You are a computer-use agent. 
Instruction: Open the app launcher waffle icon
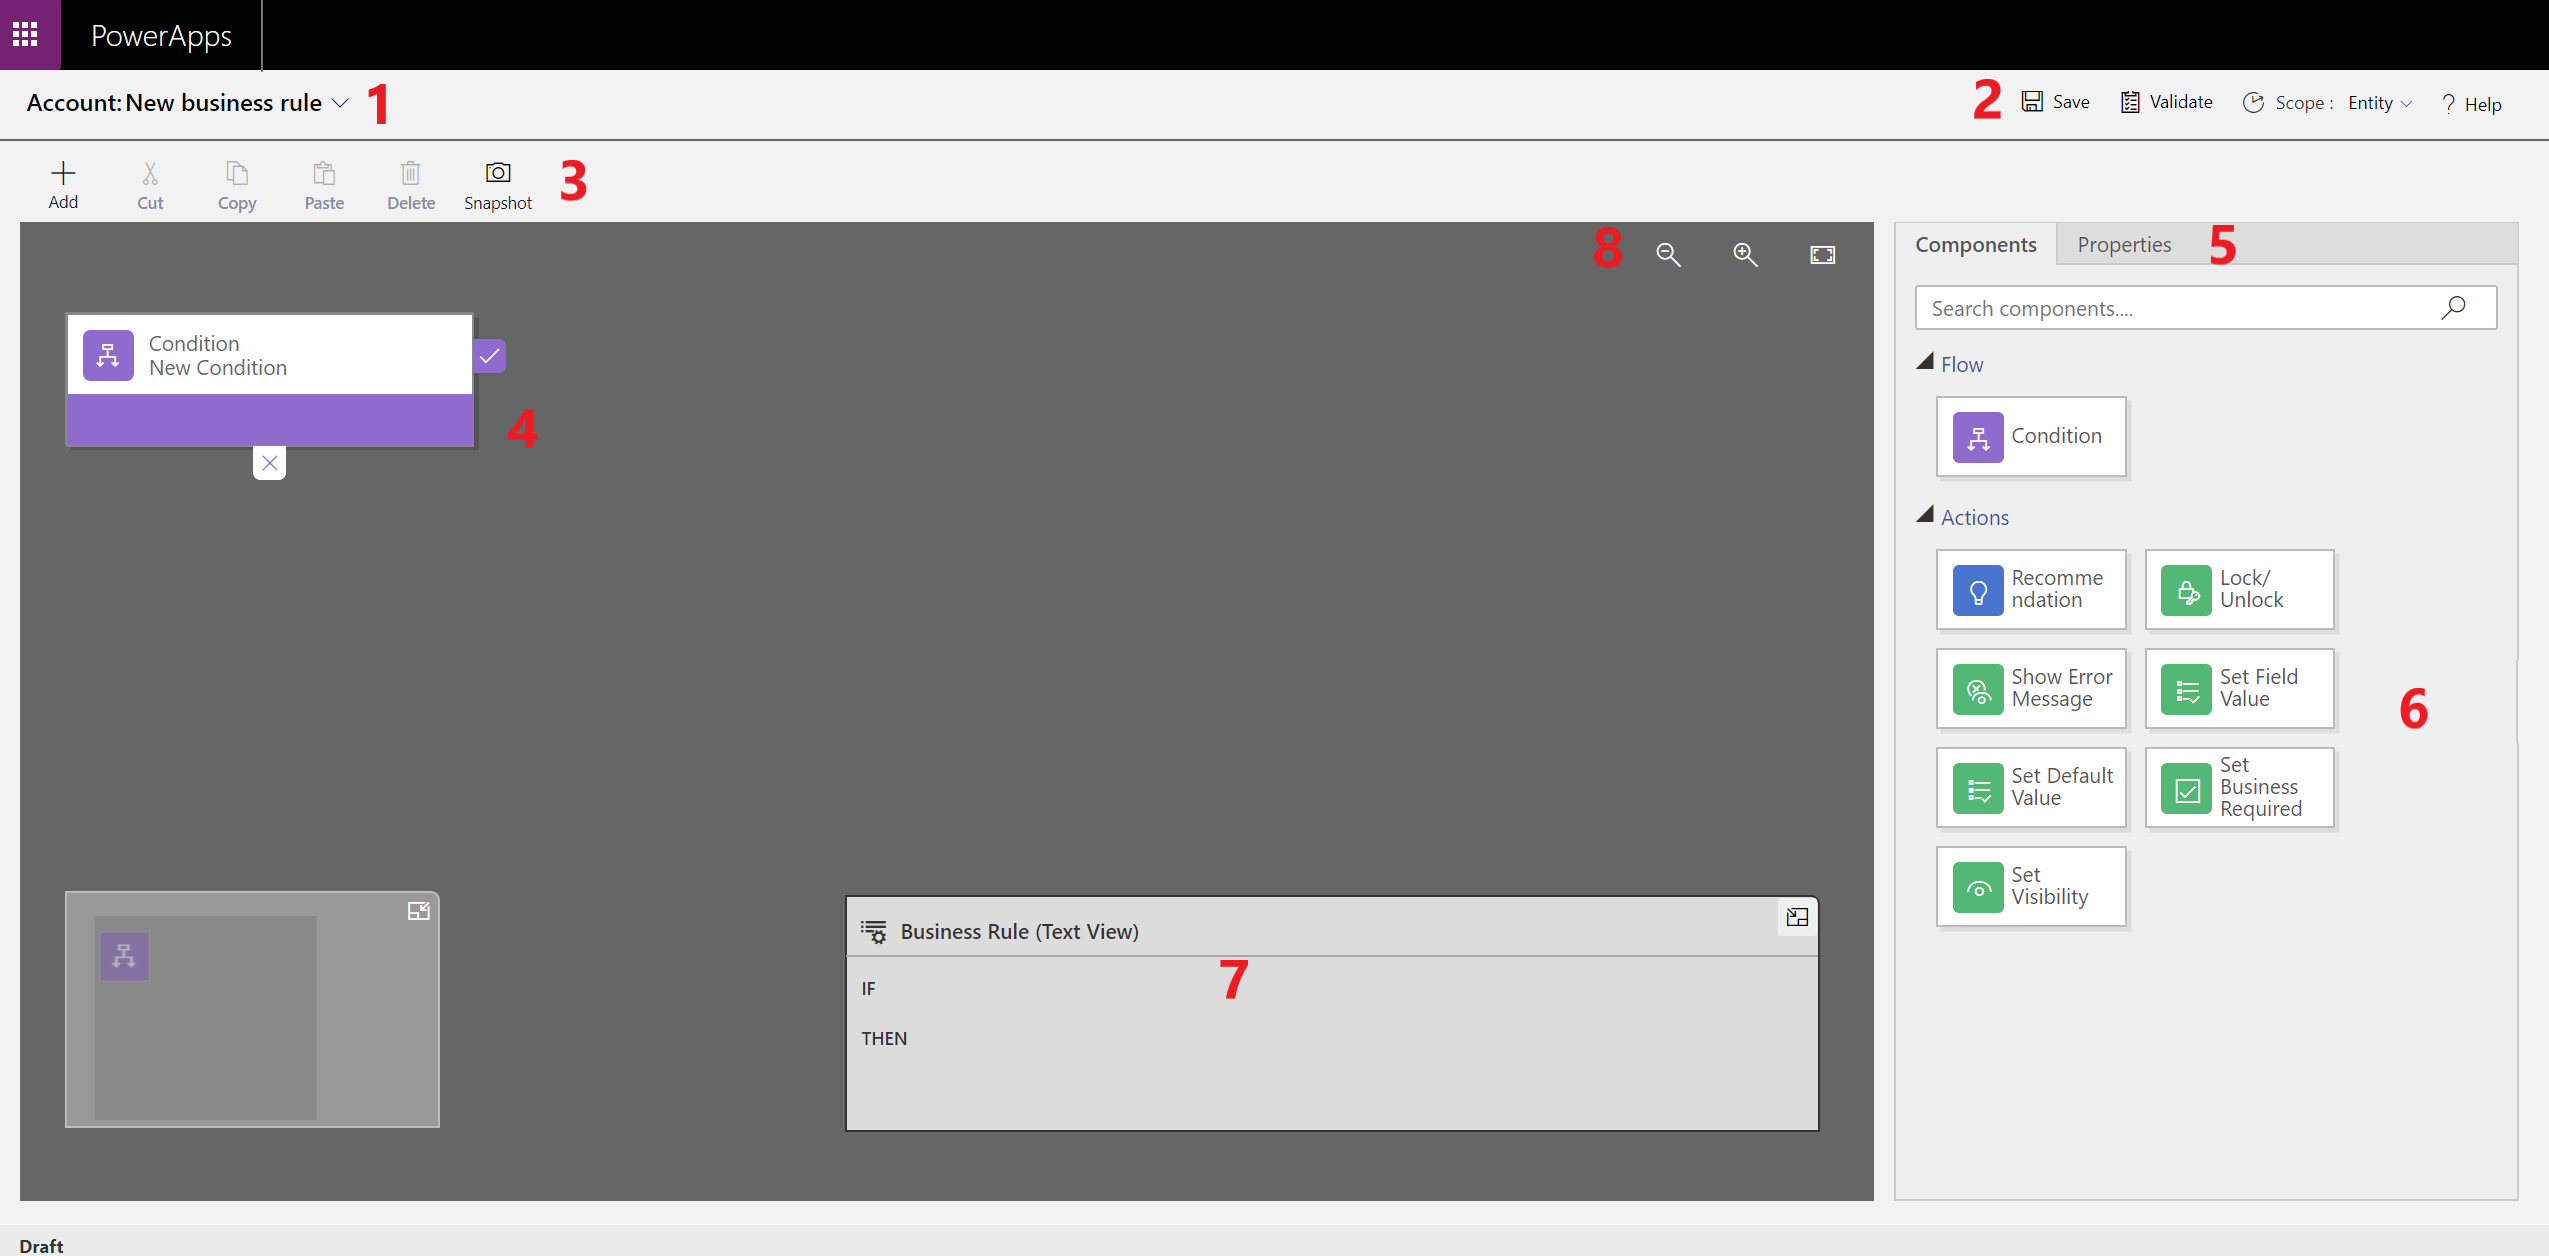pyautogui.click(x=25, y=35)
